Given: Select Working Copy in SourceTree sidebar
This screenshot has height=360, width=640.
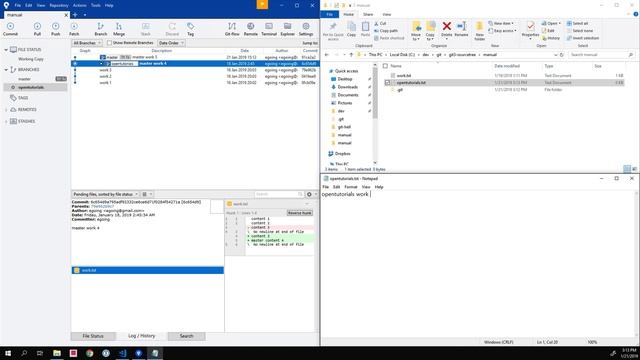Looking at the screenshot, I should pyautogui.click(x=31, y=59).
